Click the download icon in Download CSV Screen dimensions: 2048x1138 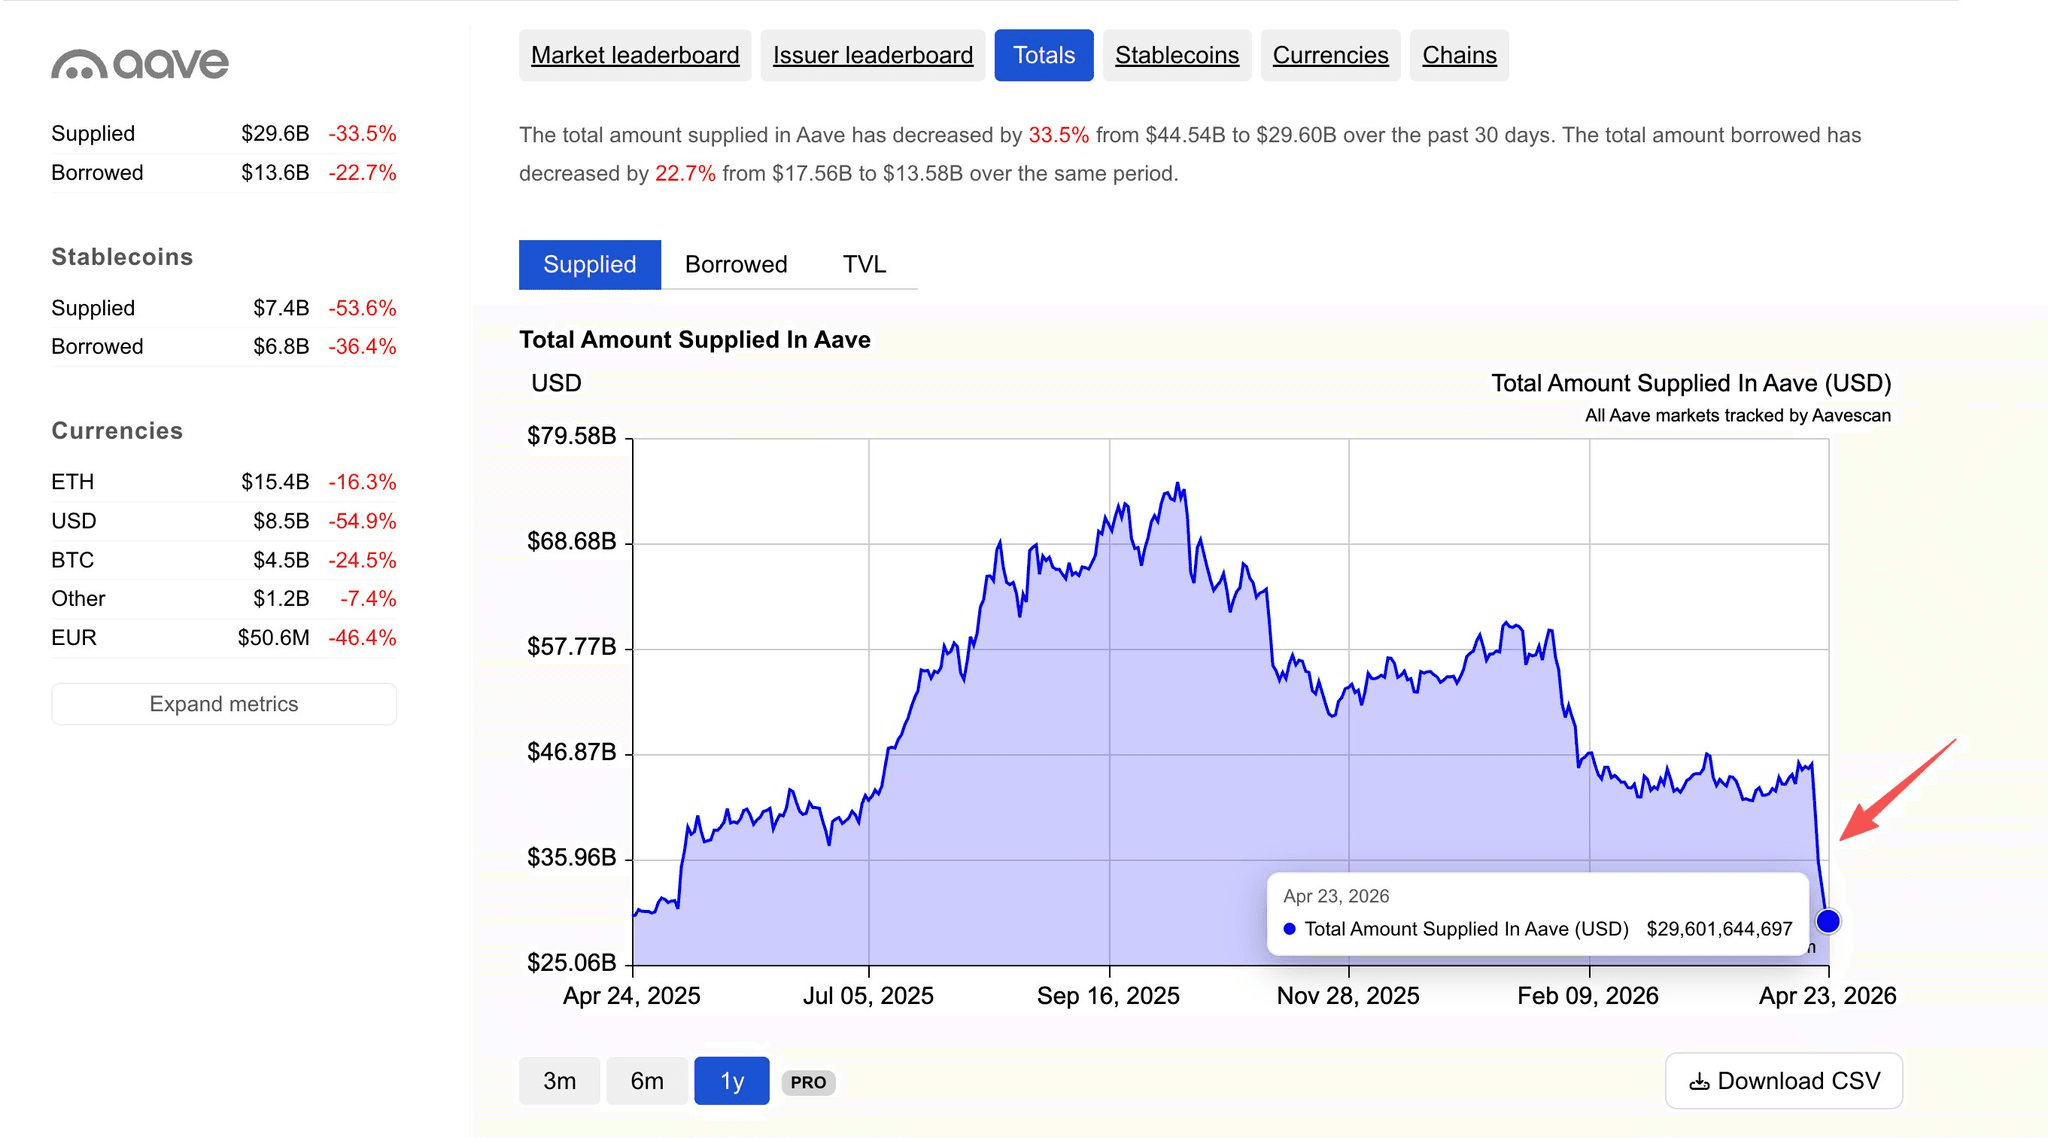tap(1698, 1082)
